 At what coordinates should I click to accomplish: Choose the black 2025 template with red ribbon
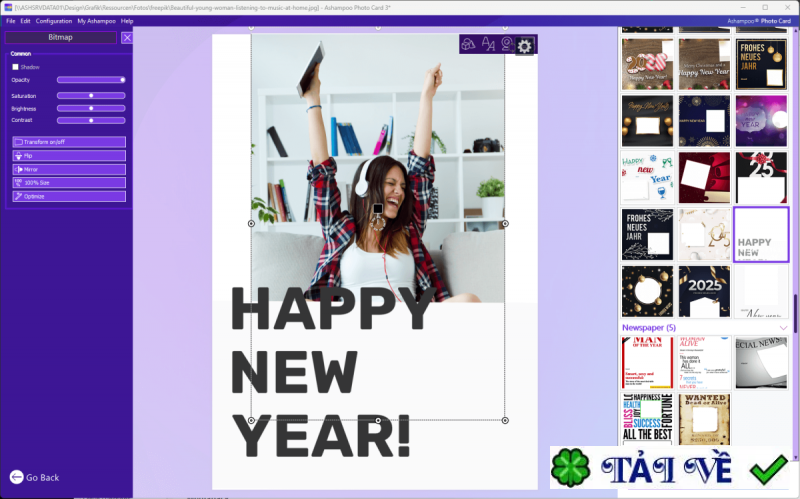point(761,178)
